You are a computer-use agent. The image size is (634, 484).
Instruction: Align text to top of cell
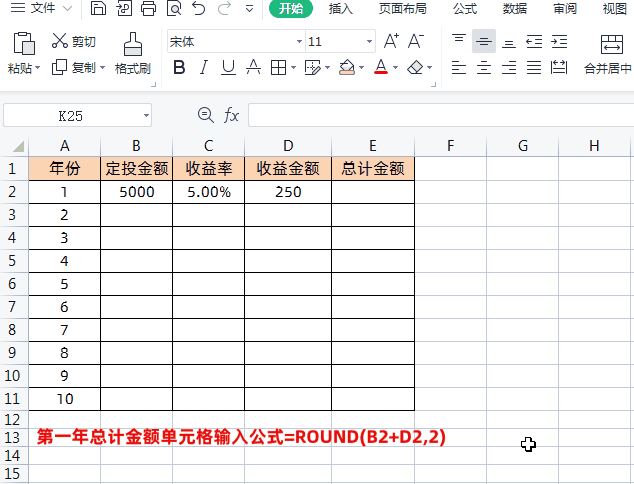[x=459, y=41]
